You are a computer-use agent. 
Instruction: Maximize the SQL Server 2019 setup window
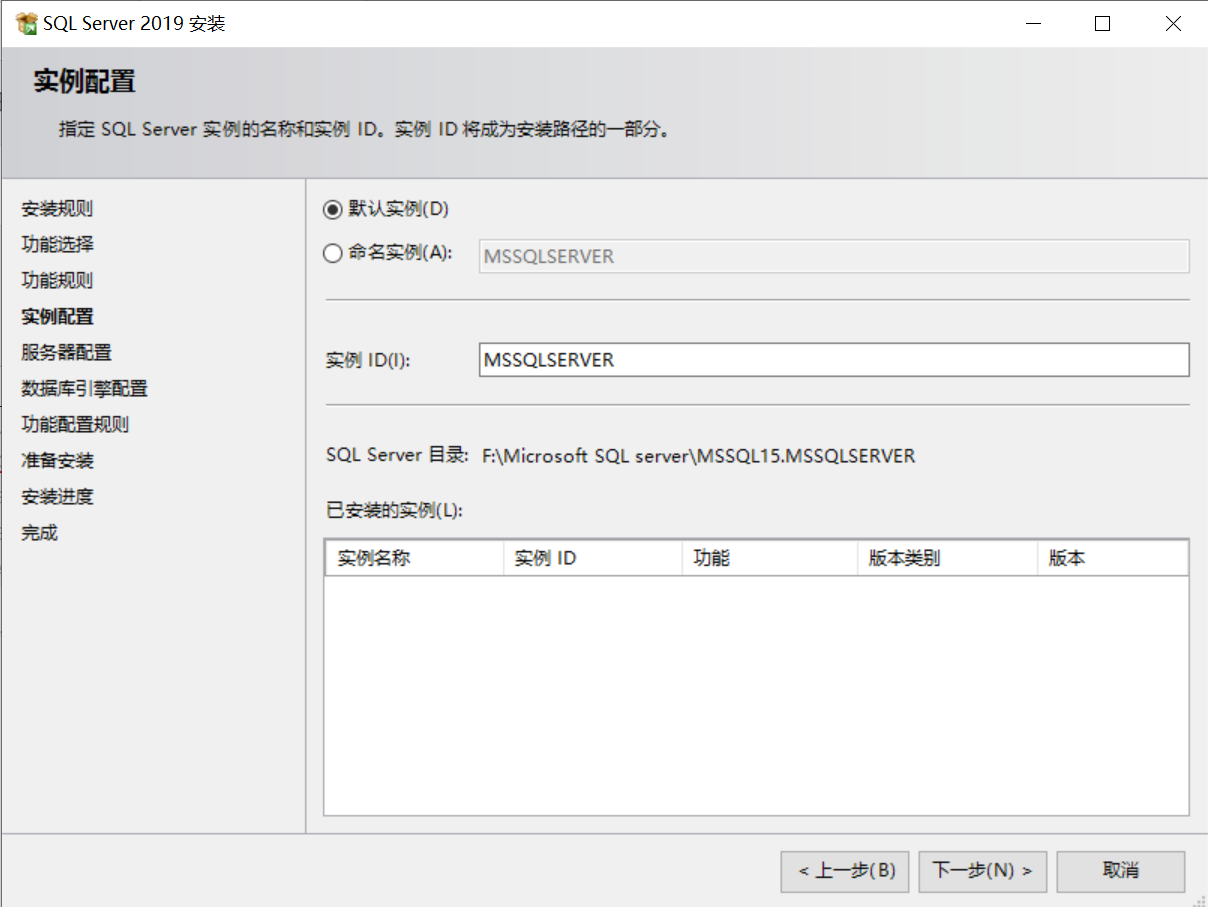[x=1102, y=24]
